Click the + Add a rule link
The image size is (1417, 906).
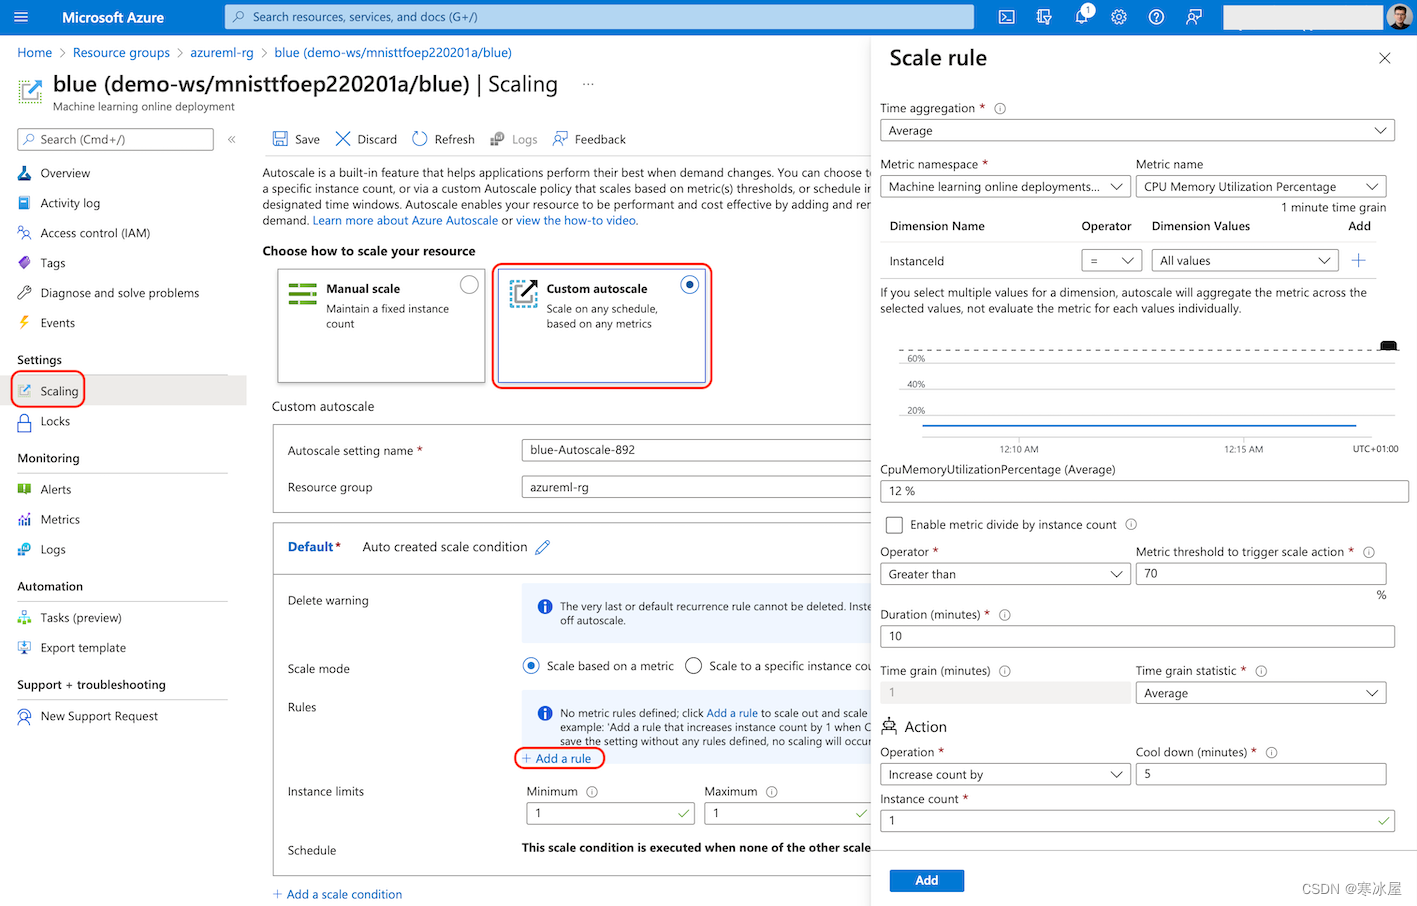[557, 758]
